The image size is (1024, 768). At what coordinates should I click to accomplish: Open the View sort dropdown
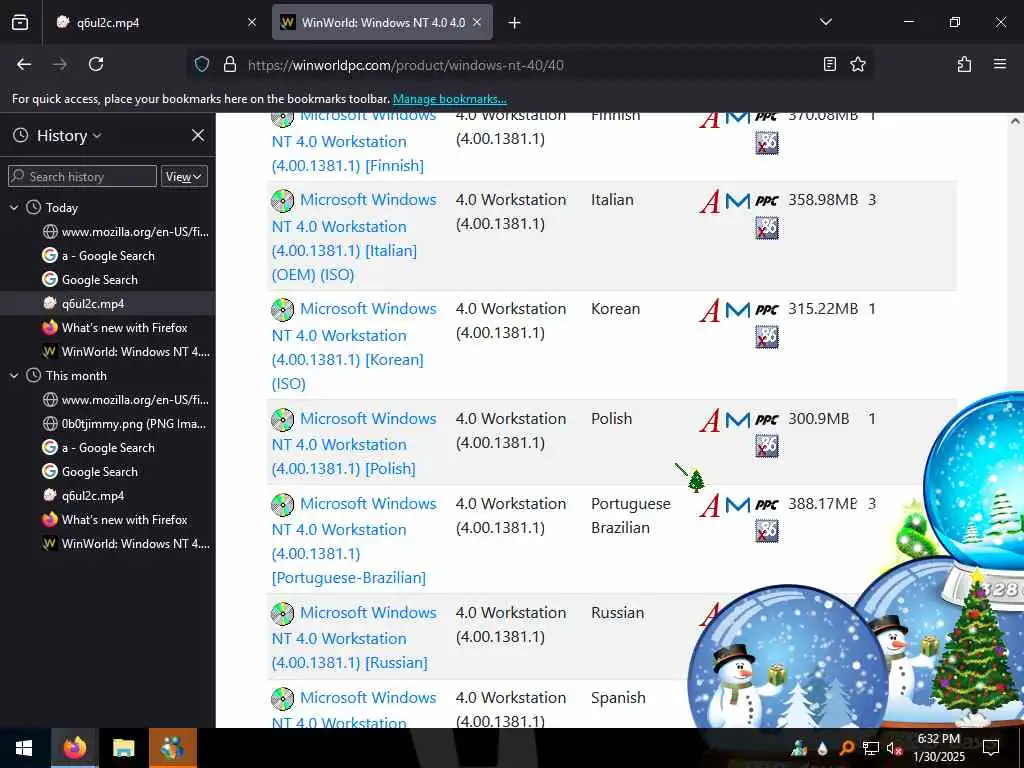184,176
